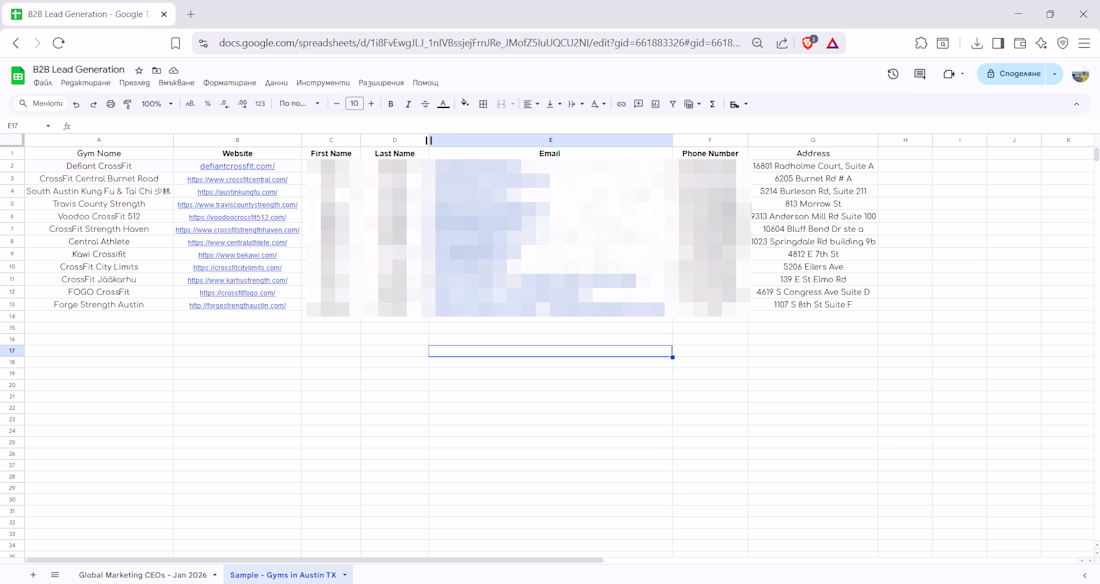Star the B2B Lead Generation document

coord(139,70)
